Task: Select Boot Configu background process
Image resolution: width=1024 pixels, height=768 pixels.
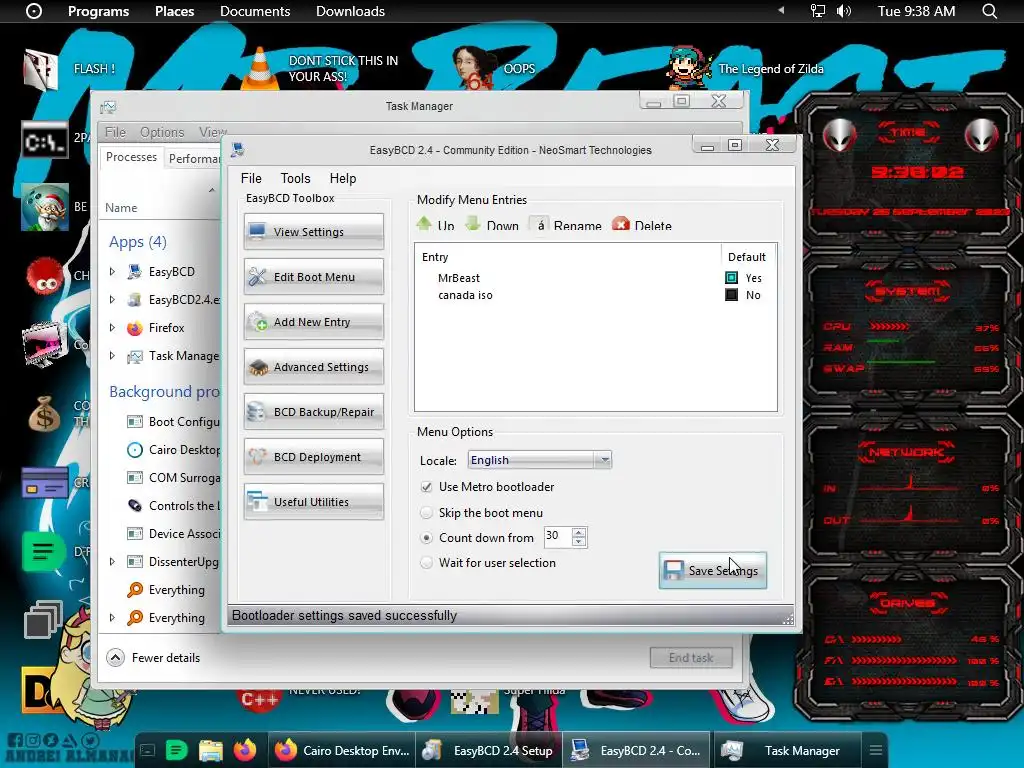Action: coord(174,421)
